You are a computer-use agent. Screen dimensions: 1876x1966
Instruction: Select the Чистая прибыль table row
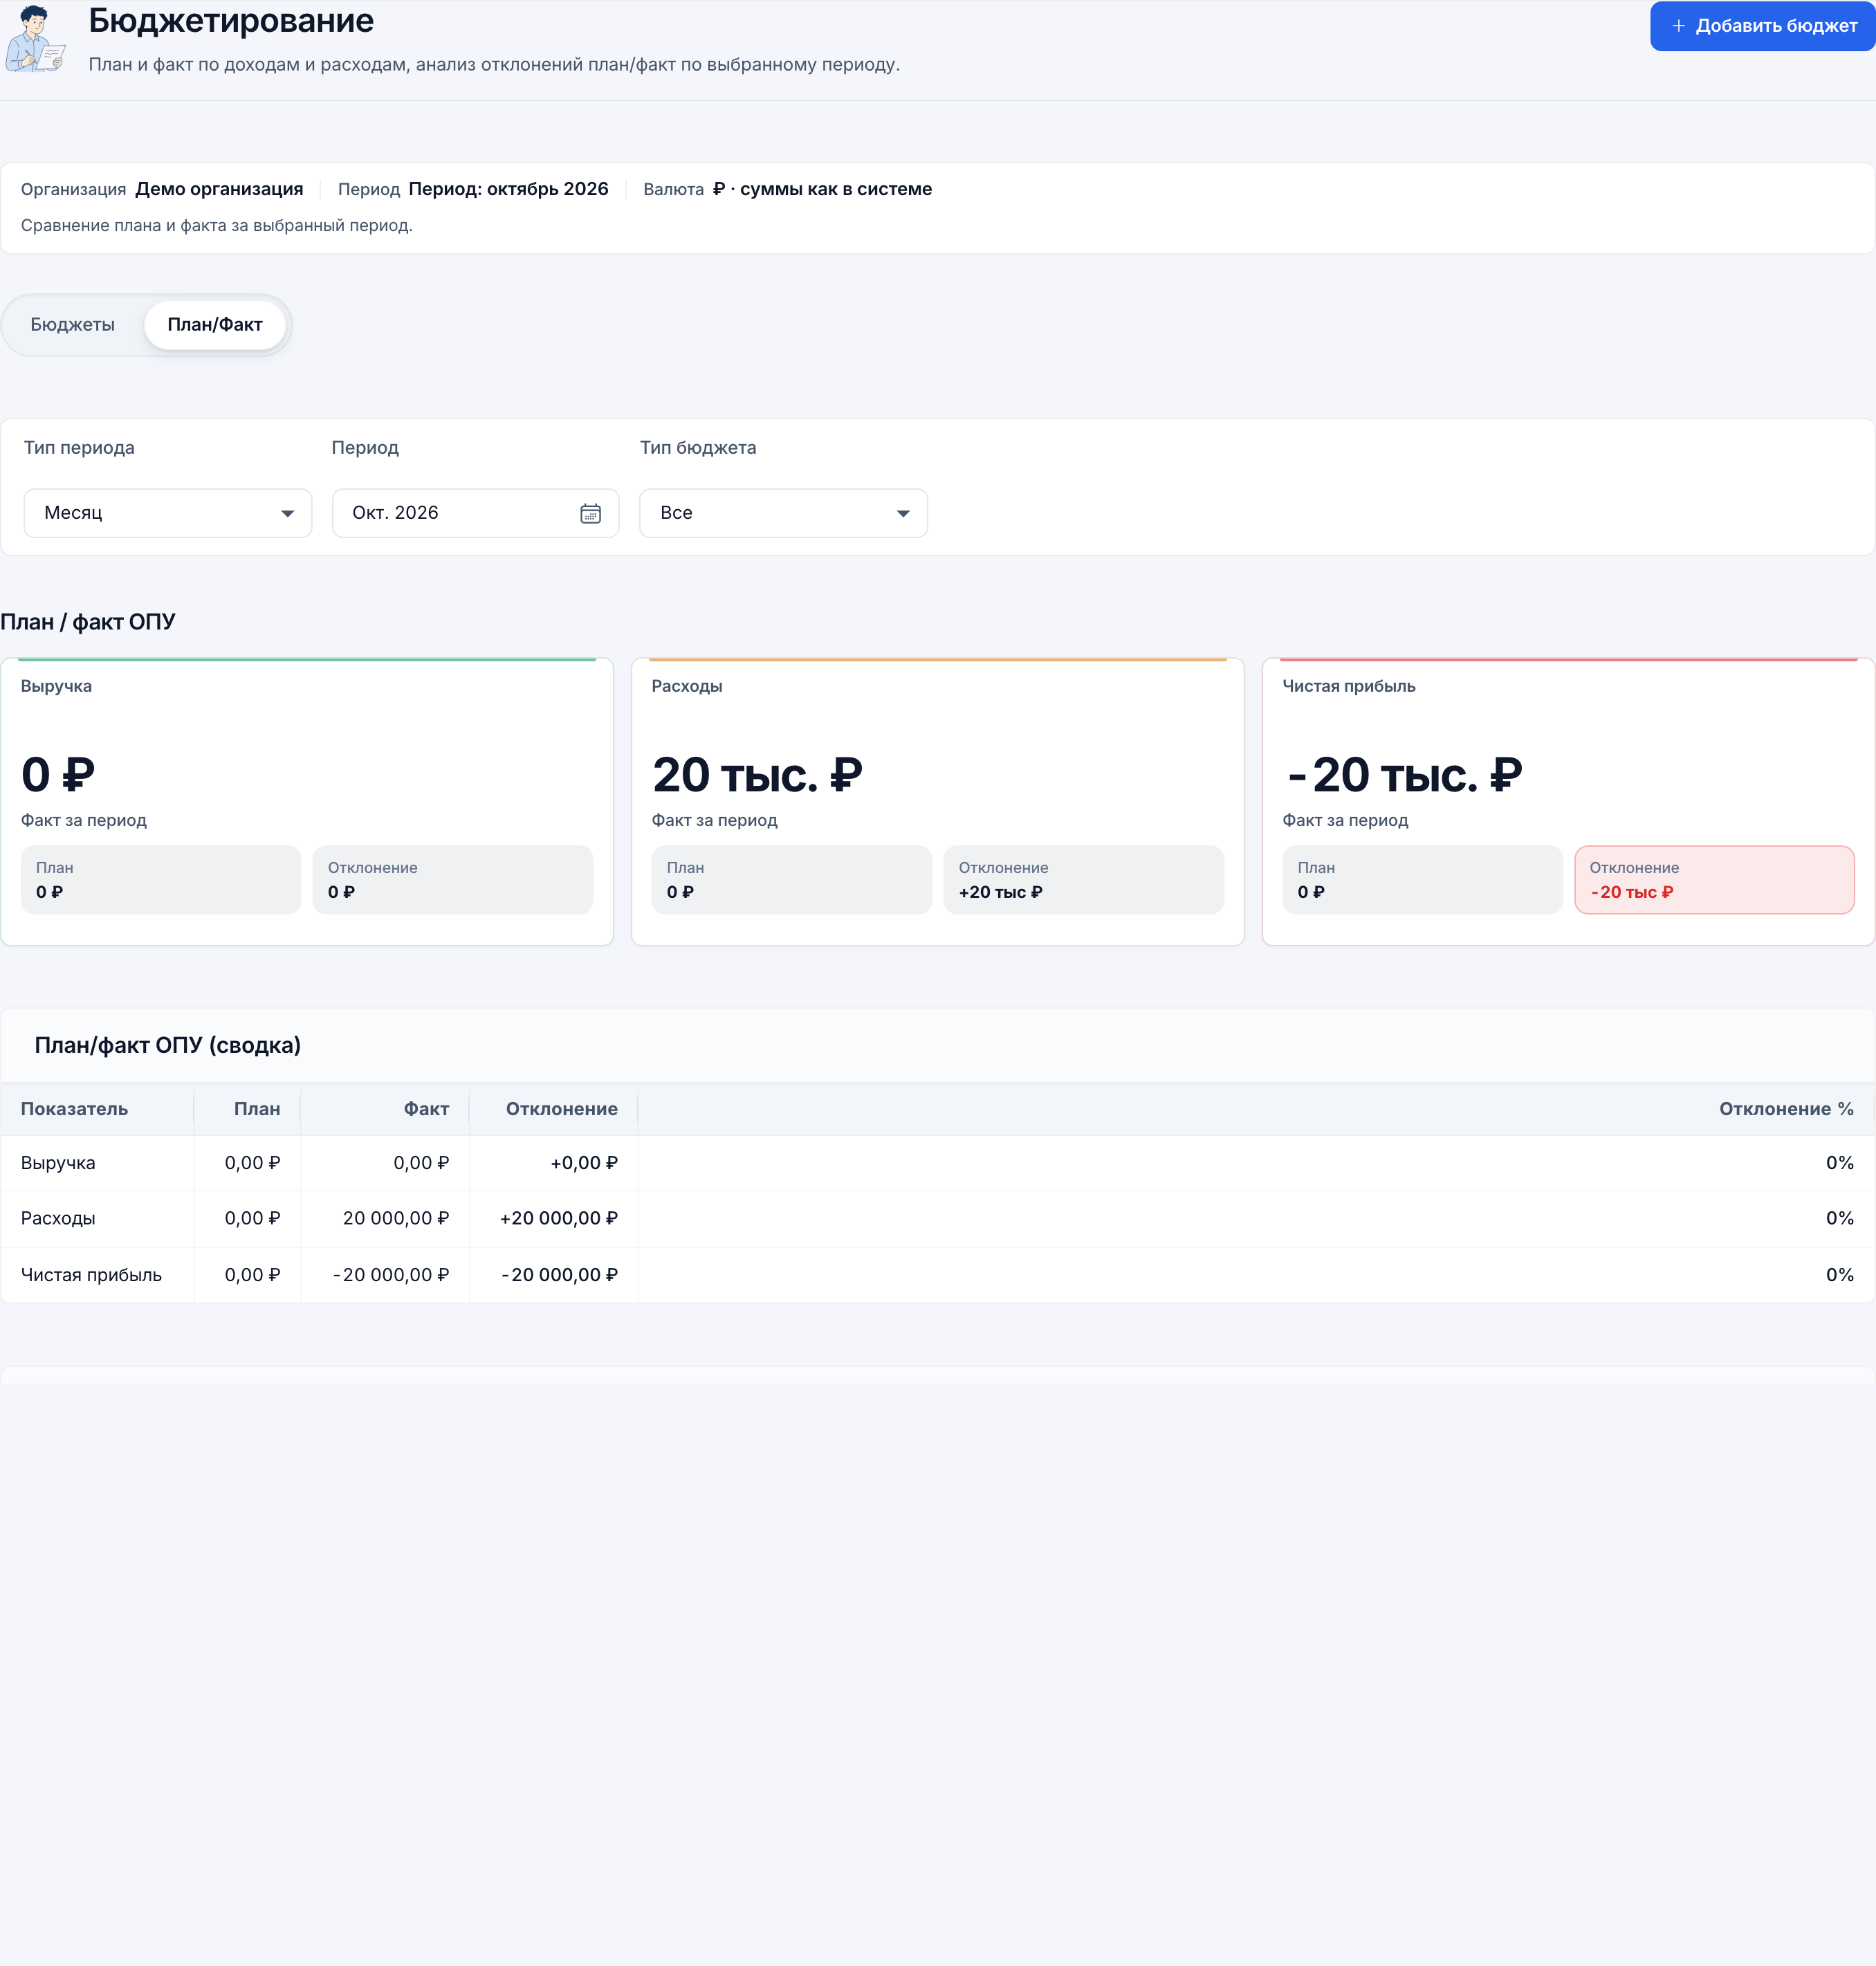[938, 1275]
